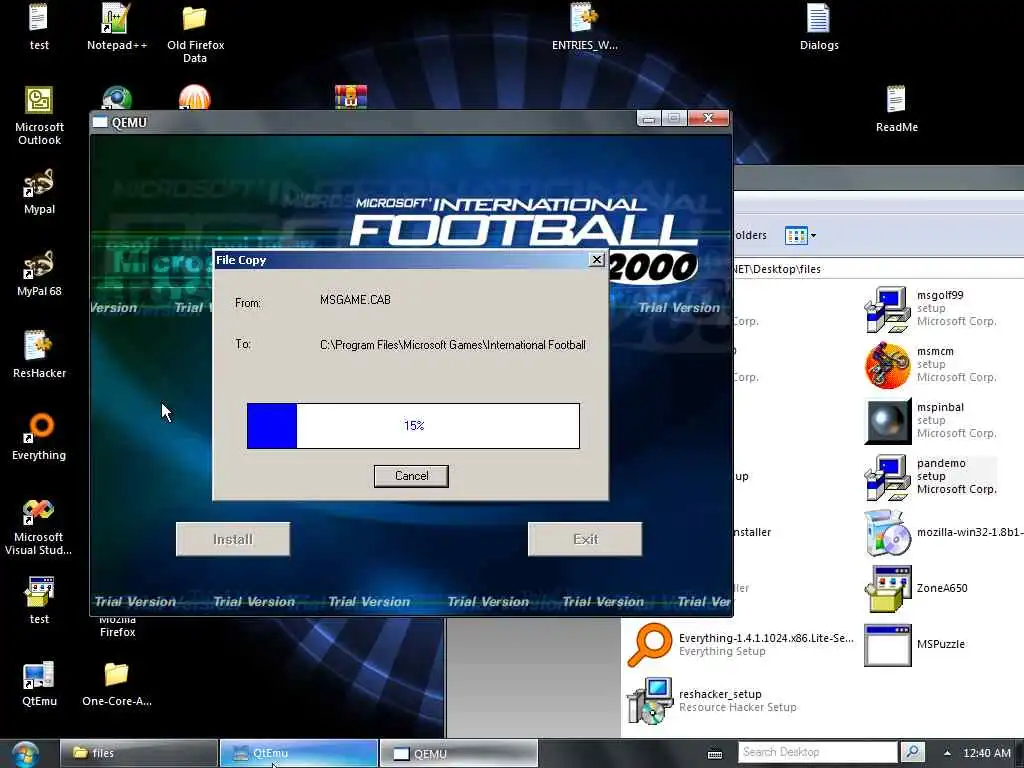Switch to the QtEmu taskbar button

point(298,753)
